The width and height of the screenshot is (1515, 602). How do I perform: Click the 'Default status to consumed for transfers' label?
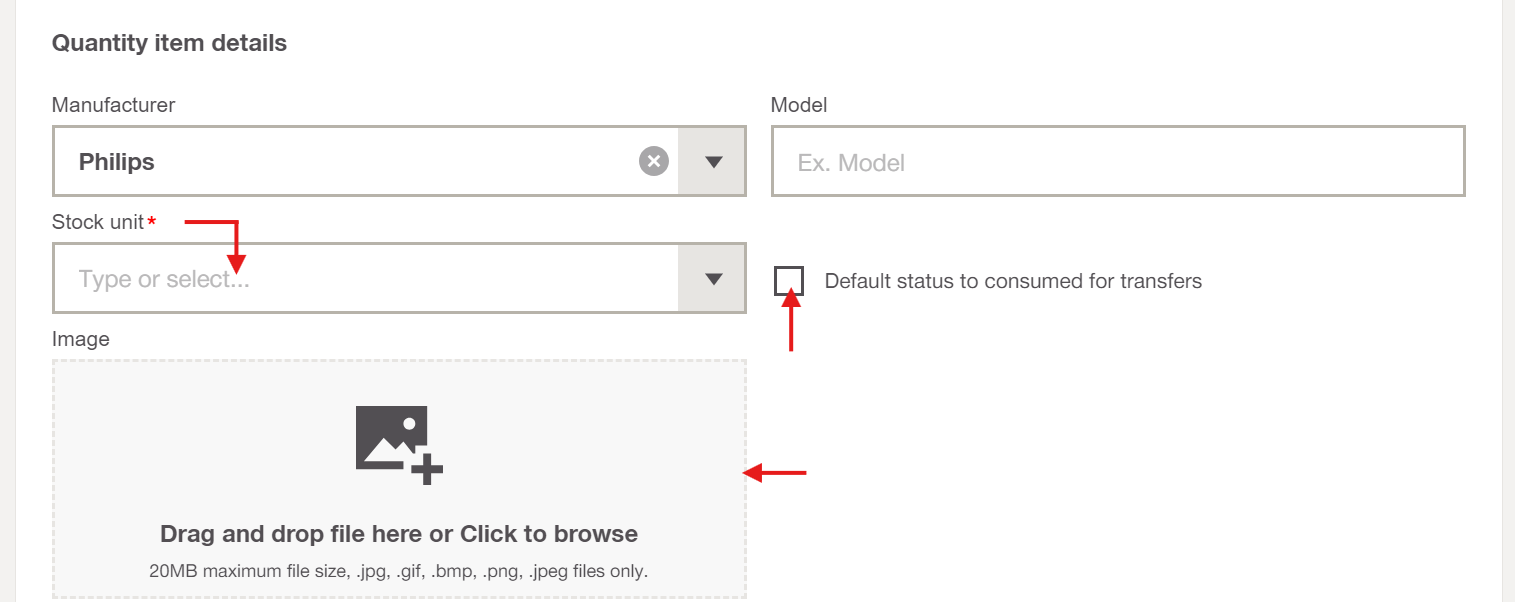[1013, 281]
